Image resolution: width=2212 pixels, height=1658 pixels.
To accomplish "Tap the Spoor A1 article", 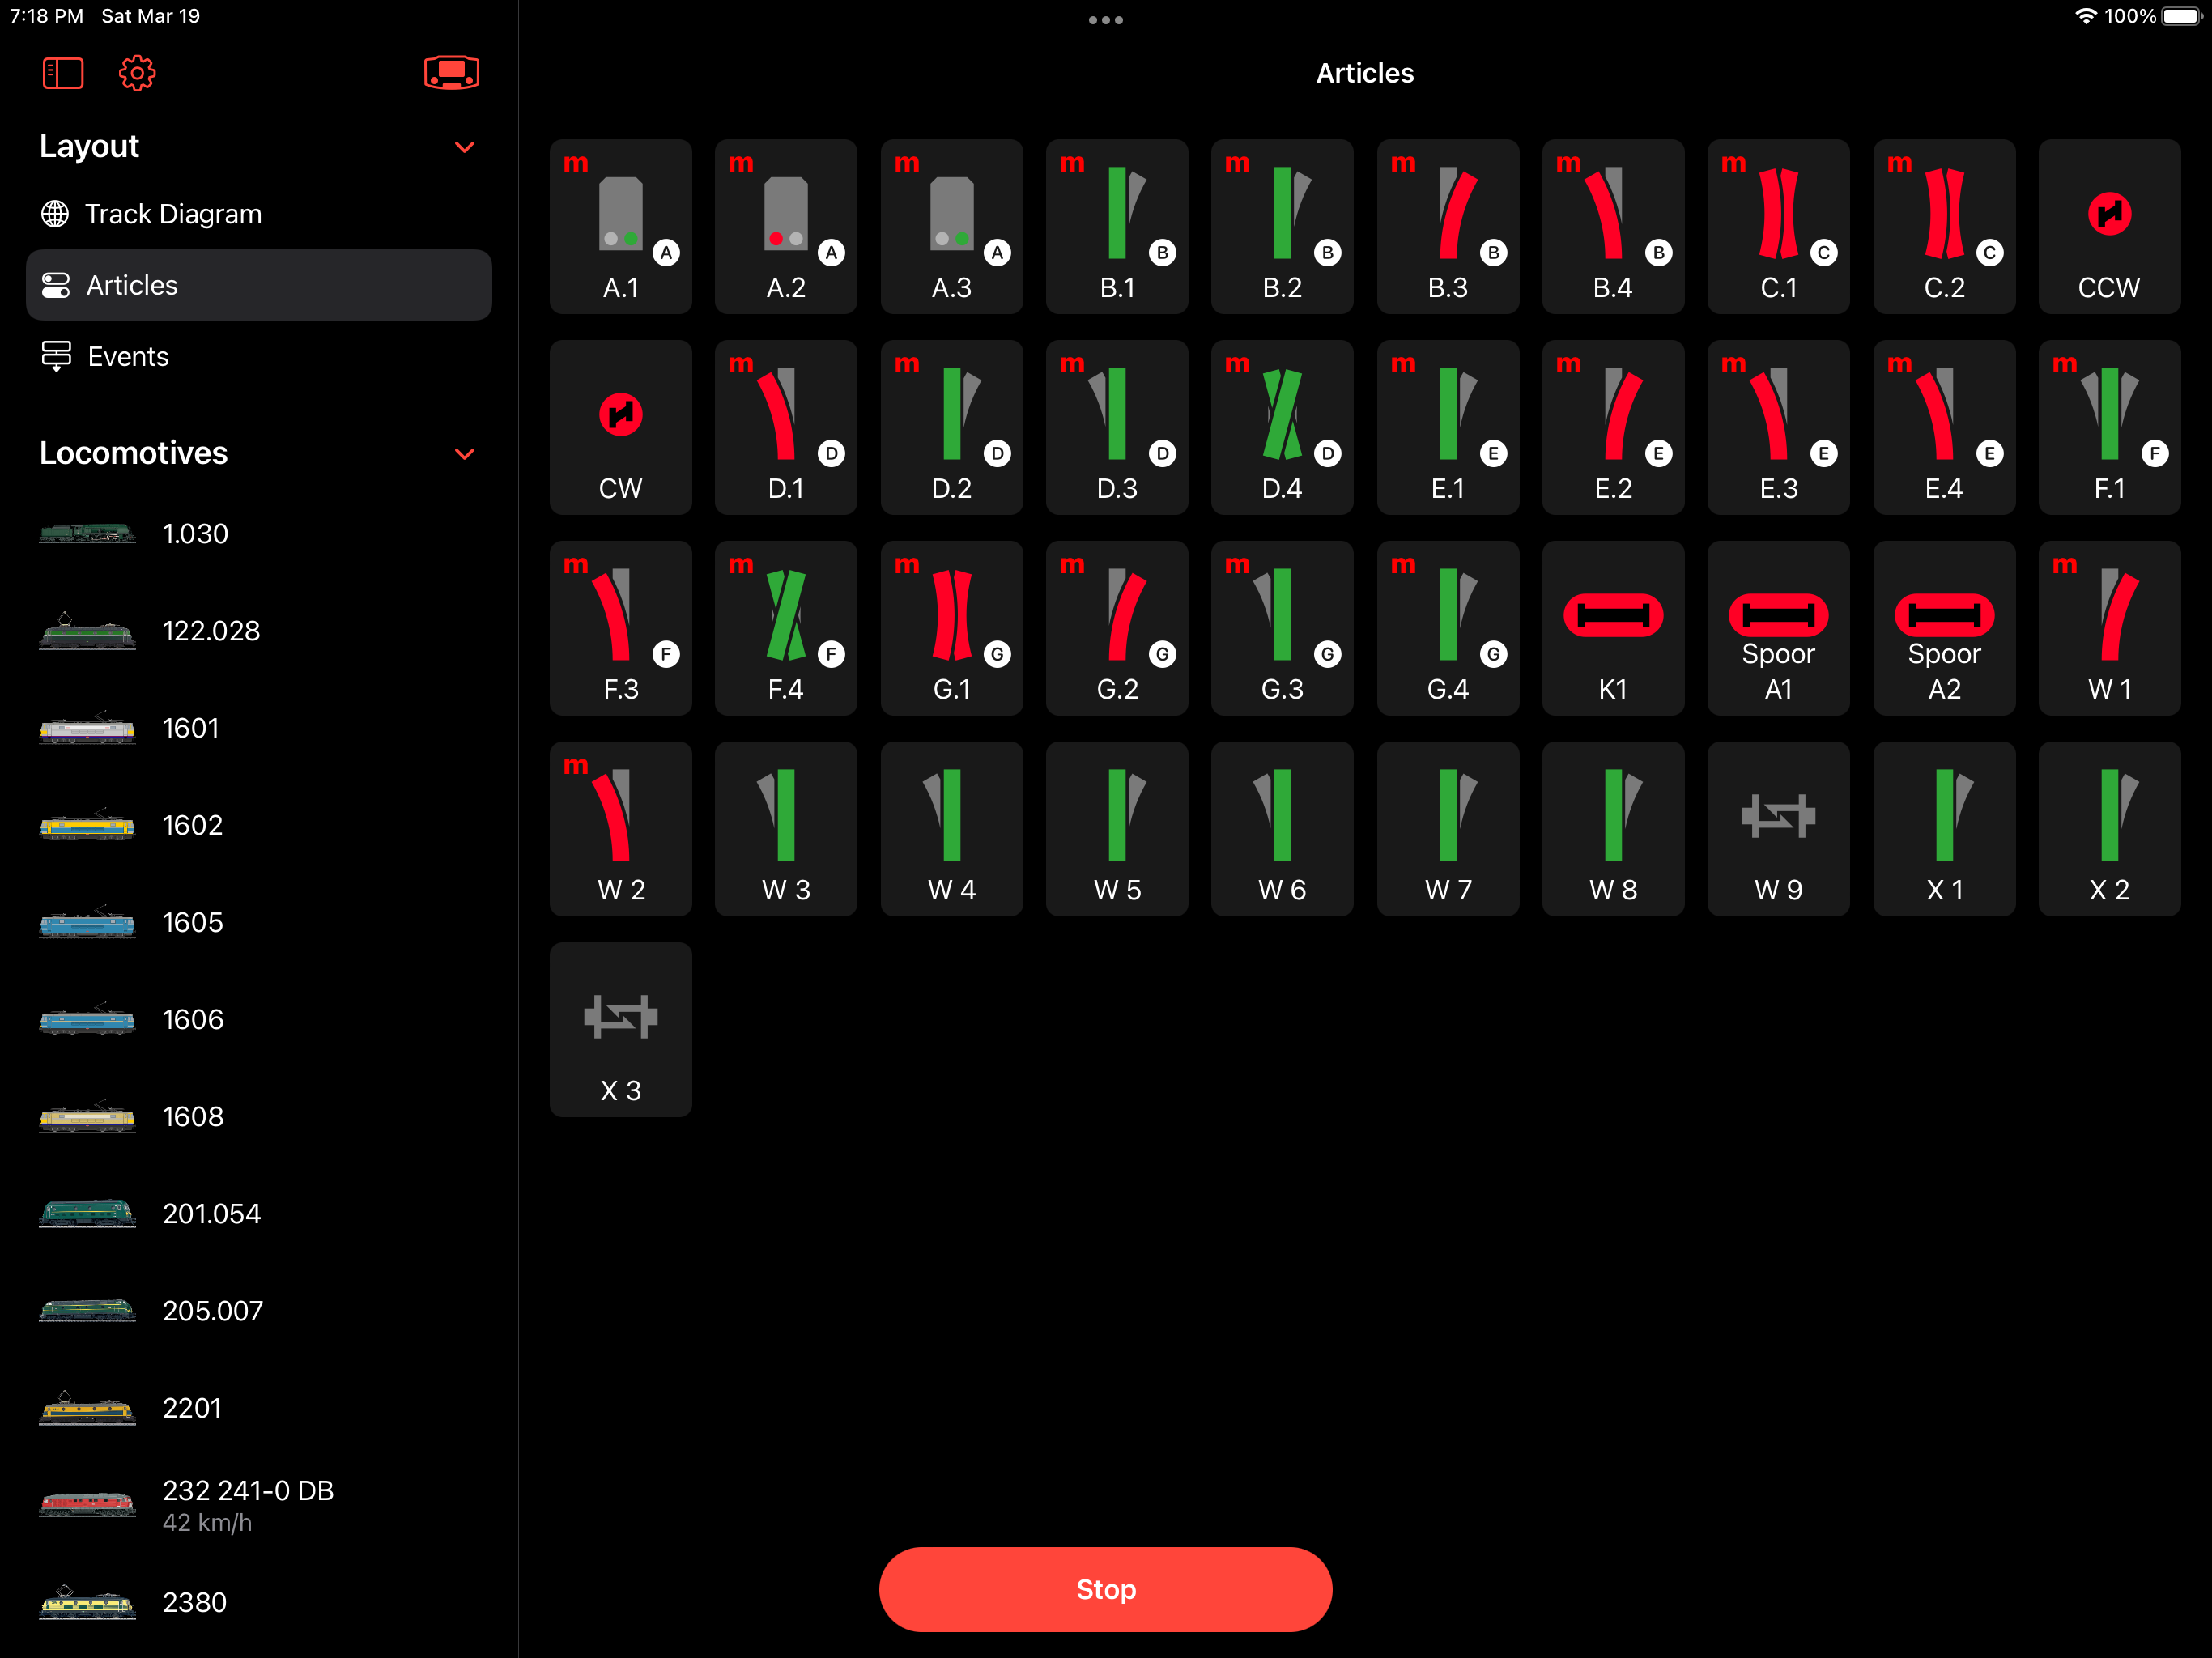I will point(1778,629).
